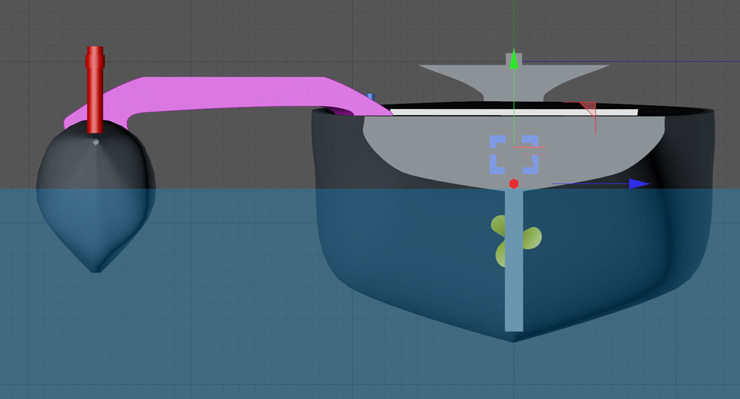The image size is (740, 399).
Task: Click the blue Z-axis gizmo arrow
Action: 639,184
